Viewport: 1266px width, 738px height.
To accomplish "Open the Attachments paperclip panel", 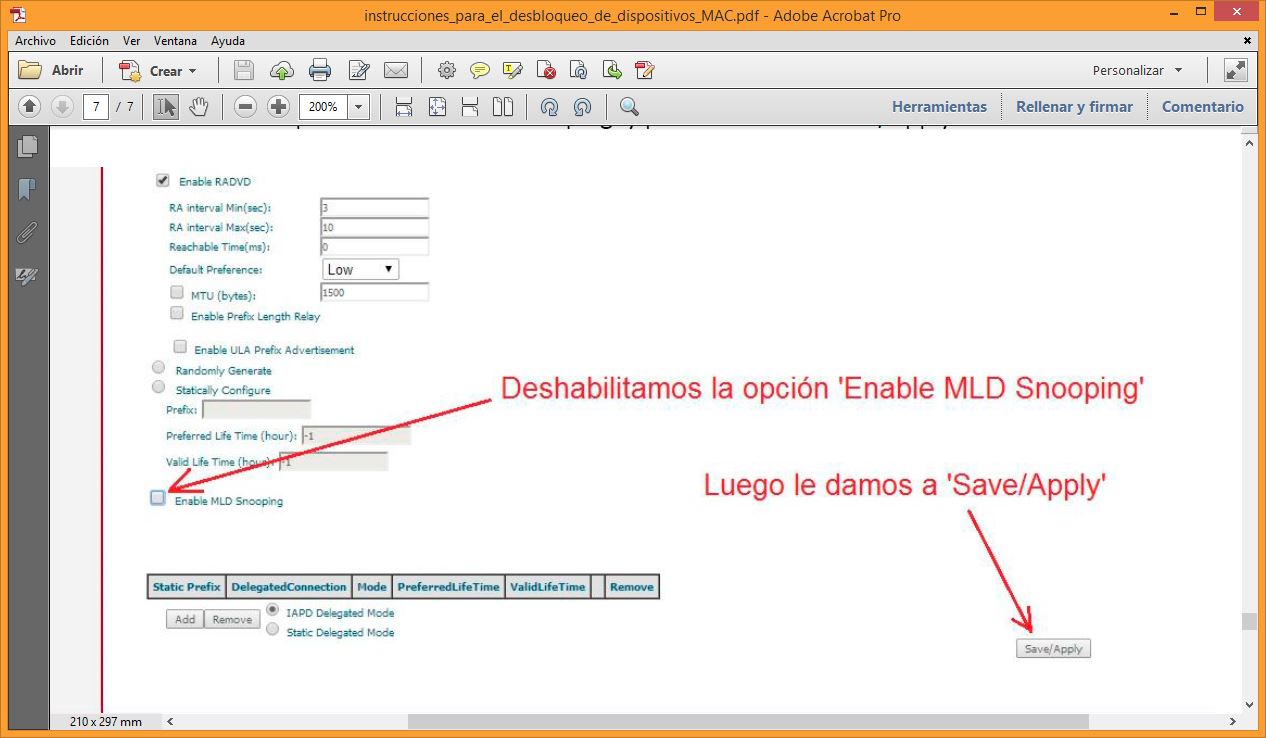I will click(x=27, y=233).
